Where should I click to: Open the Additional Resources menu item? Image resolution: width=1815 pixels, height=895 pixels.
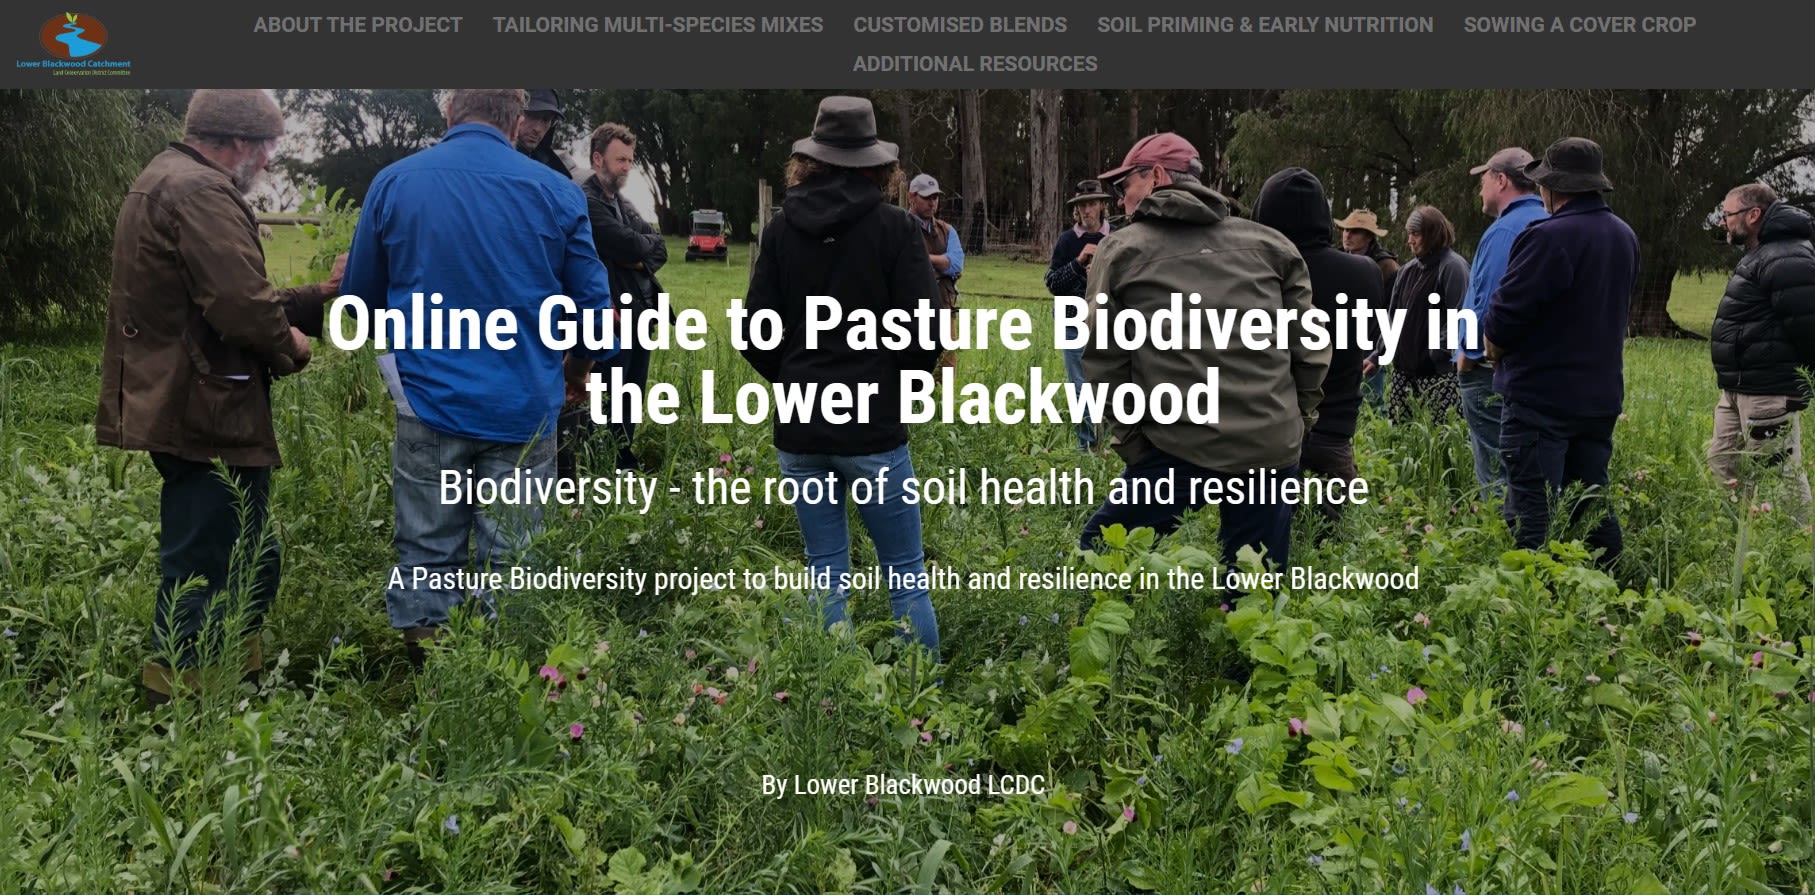click(974, 64)
